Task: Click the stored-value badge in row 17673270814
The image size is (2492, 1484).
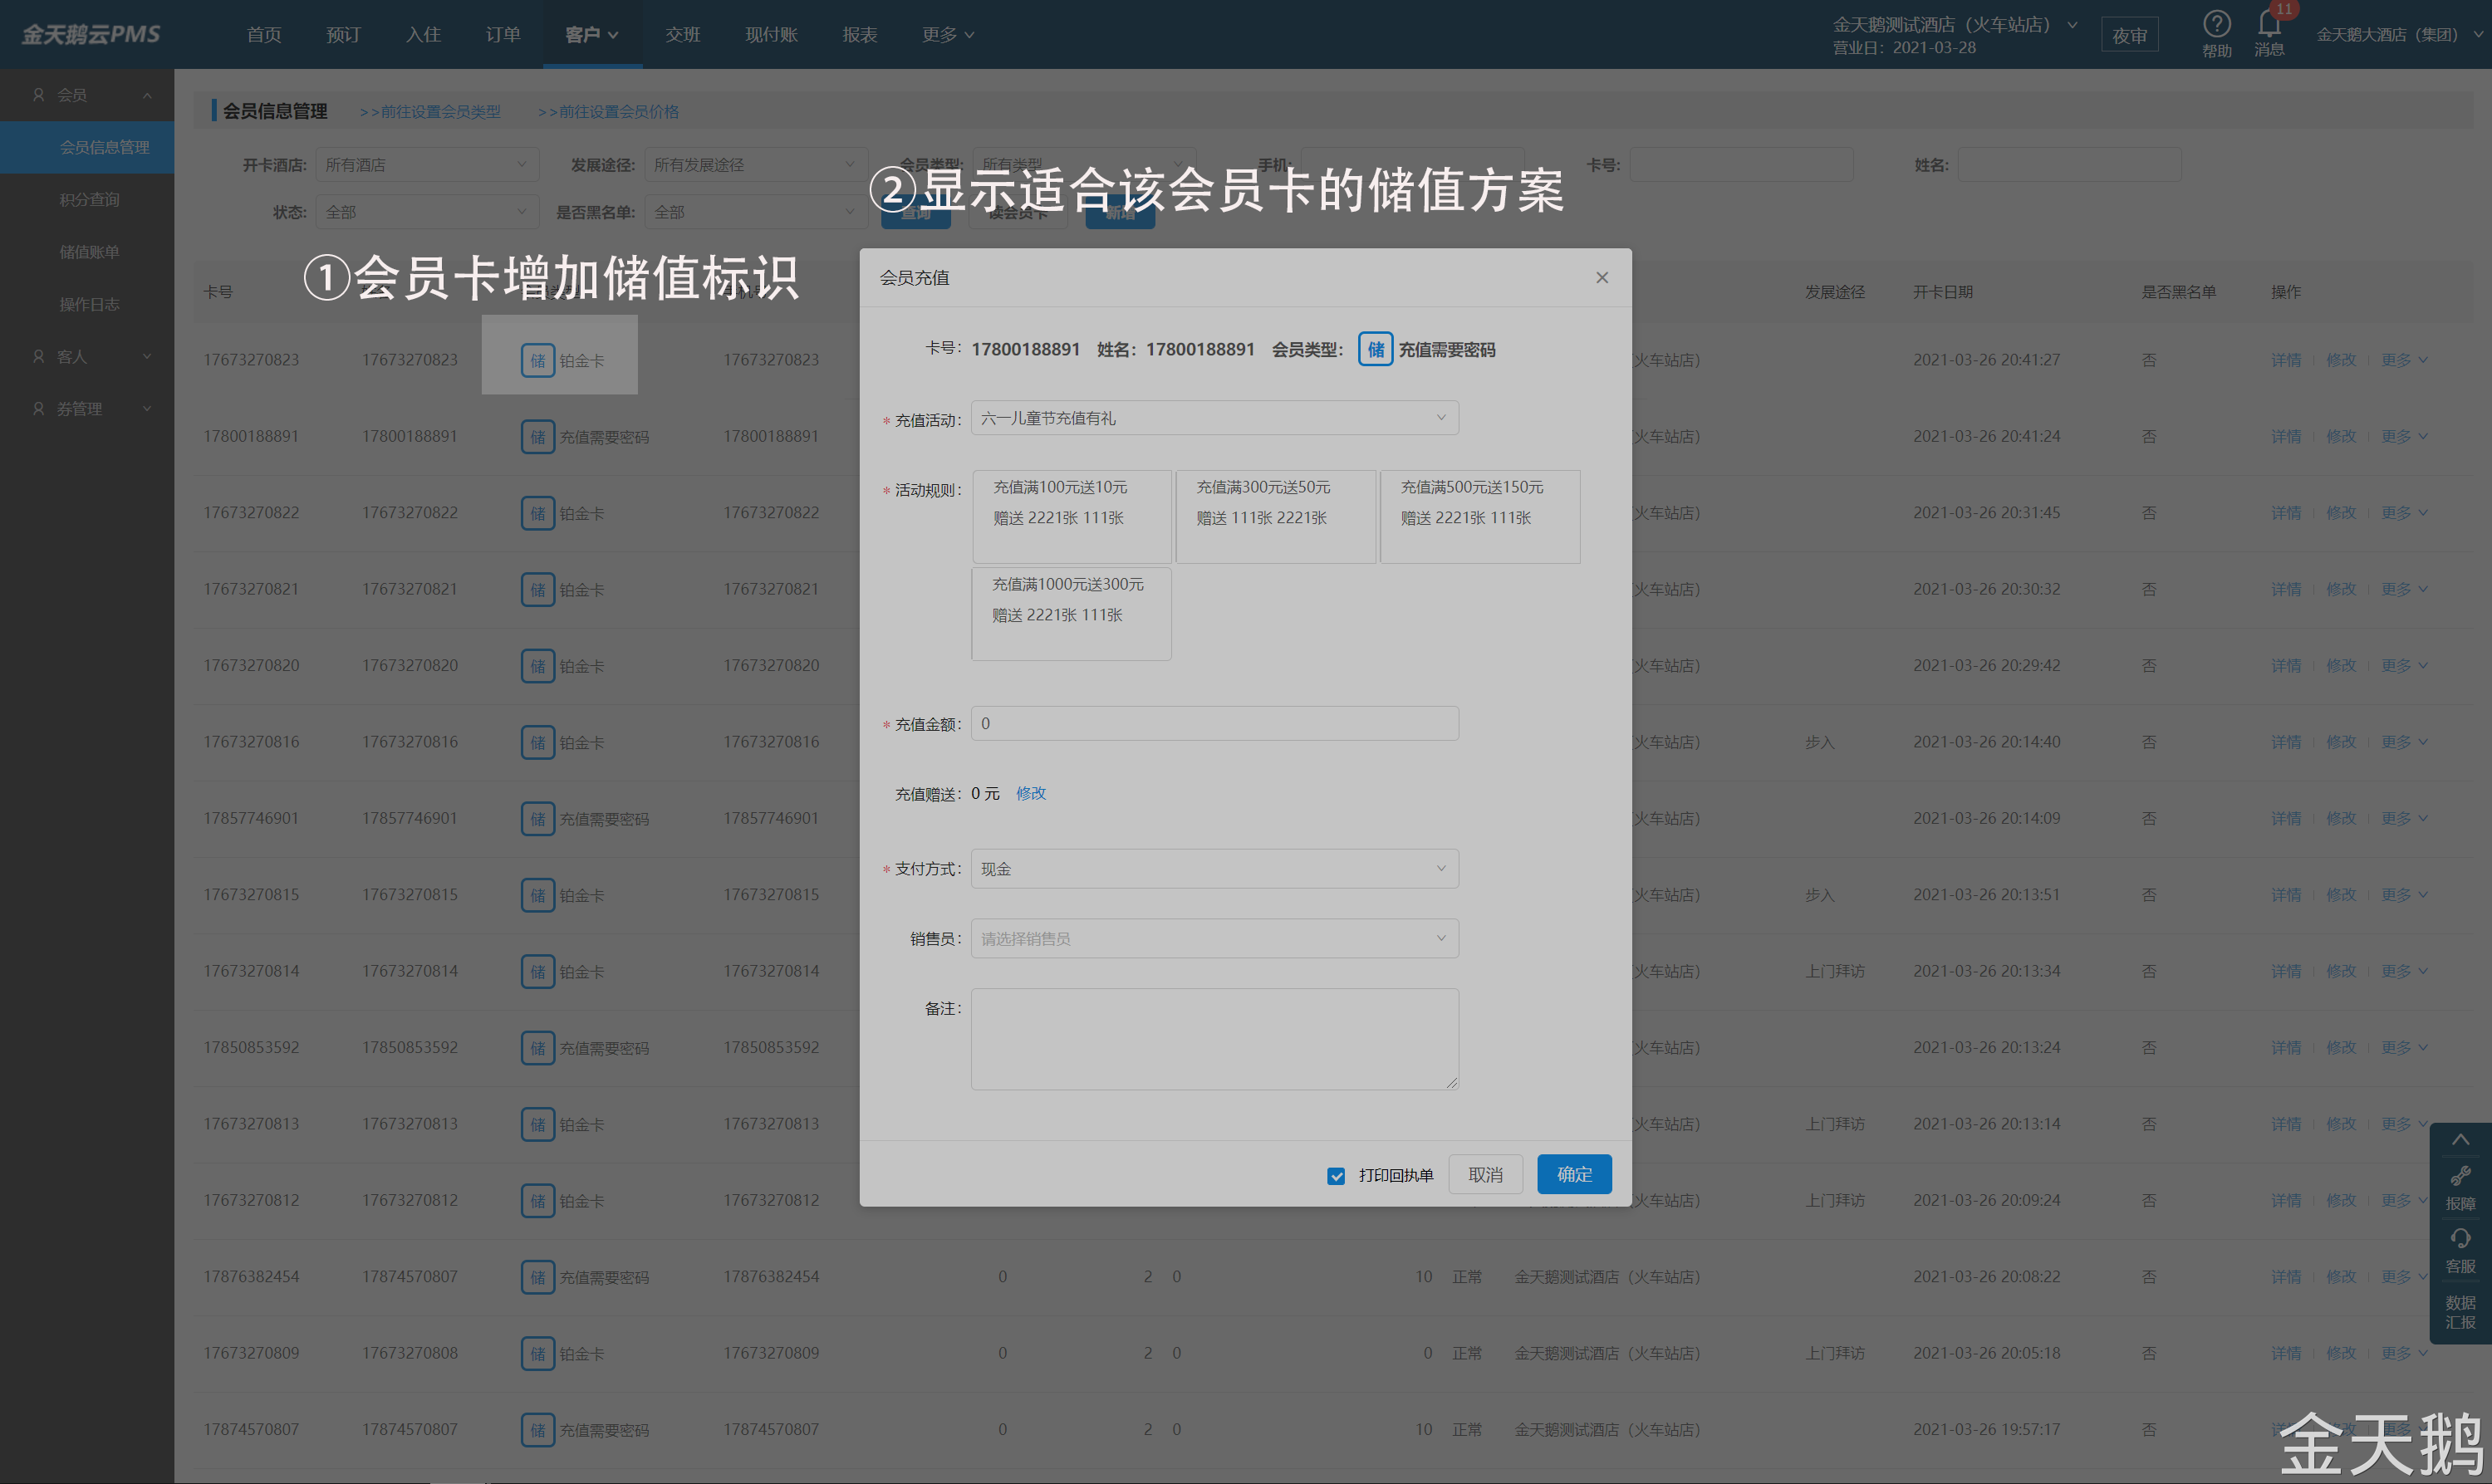Action: click(537, 972)
